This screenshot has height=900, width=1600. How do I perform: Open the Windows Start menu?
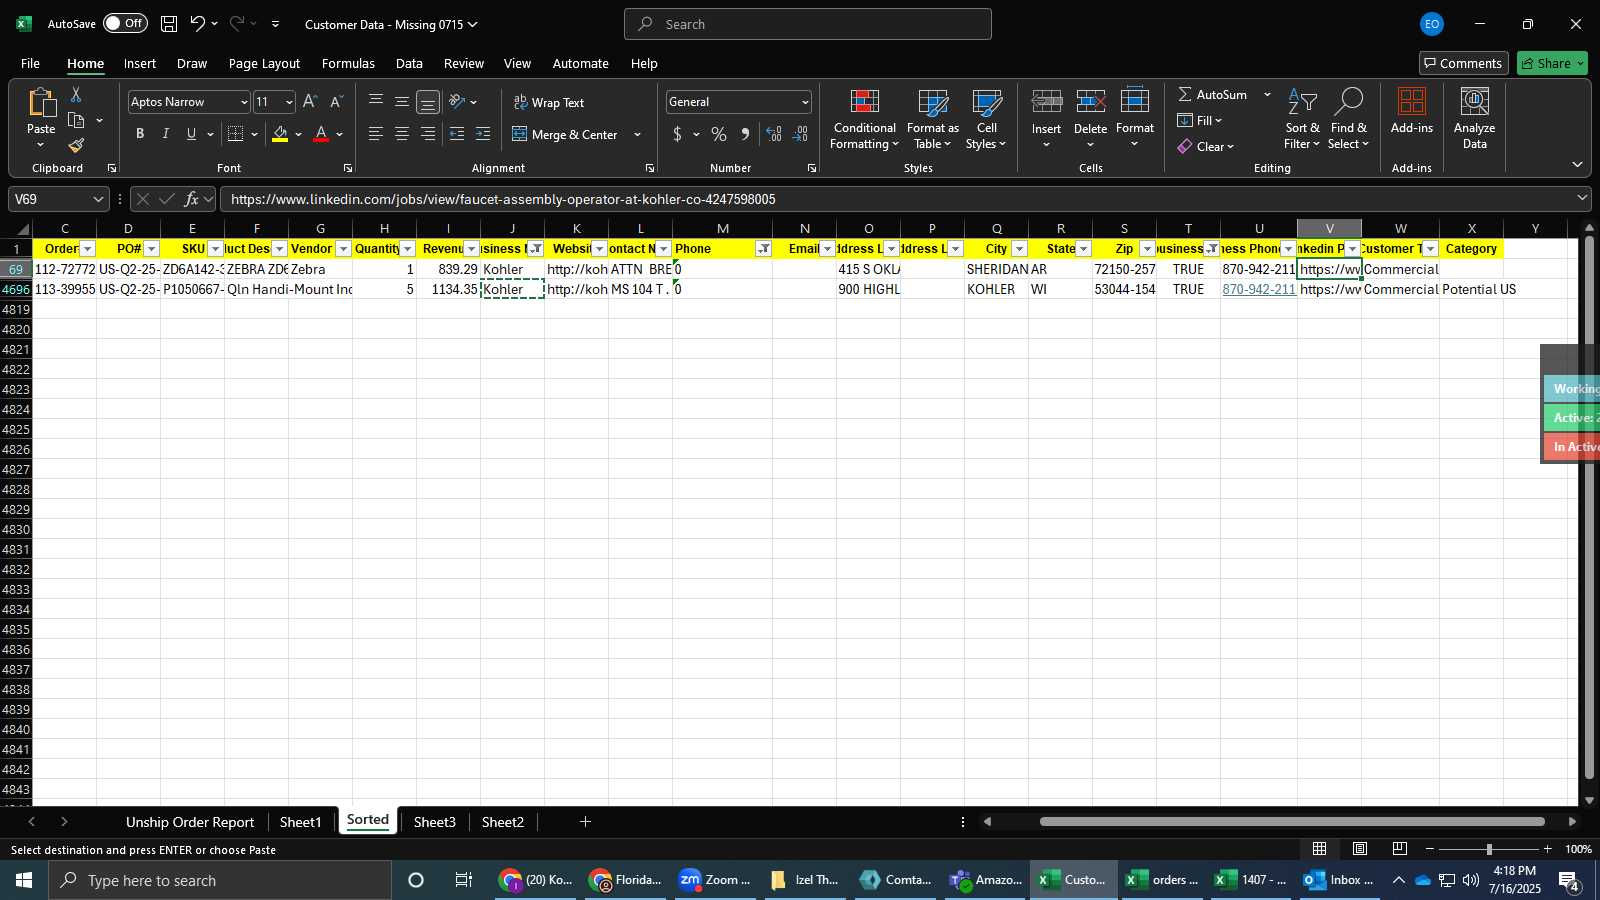point(24,880)
